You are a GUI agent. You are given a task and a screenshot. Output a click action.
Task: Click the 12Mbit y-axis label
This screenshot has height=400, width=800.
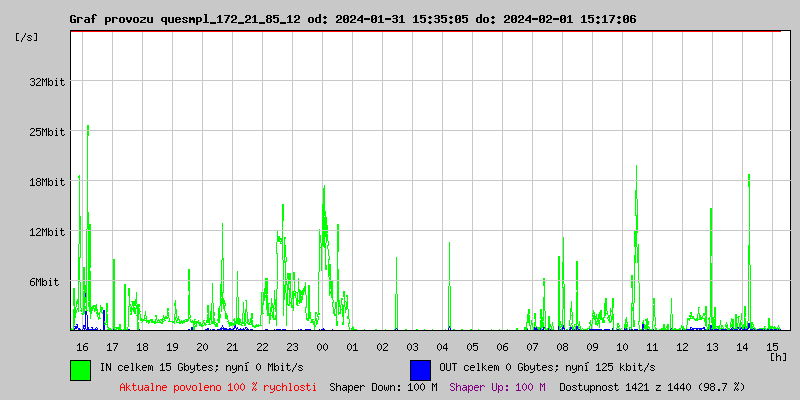point(47,232)
